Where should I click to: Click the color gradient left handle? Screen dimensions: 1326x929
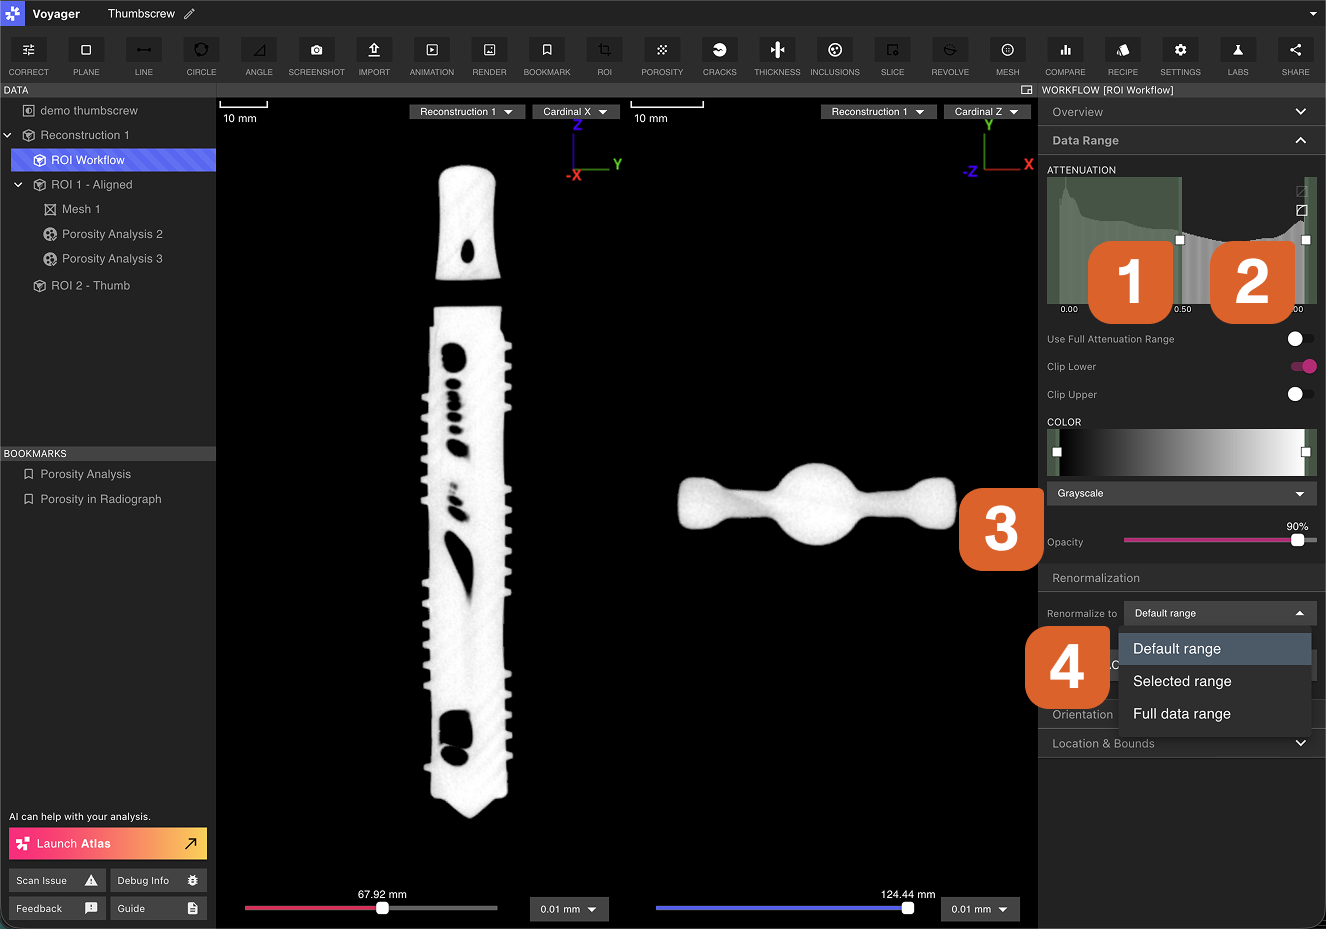(x=1057, y=452)
